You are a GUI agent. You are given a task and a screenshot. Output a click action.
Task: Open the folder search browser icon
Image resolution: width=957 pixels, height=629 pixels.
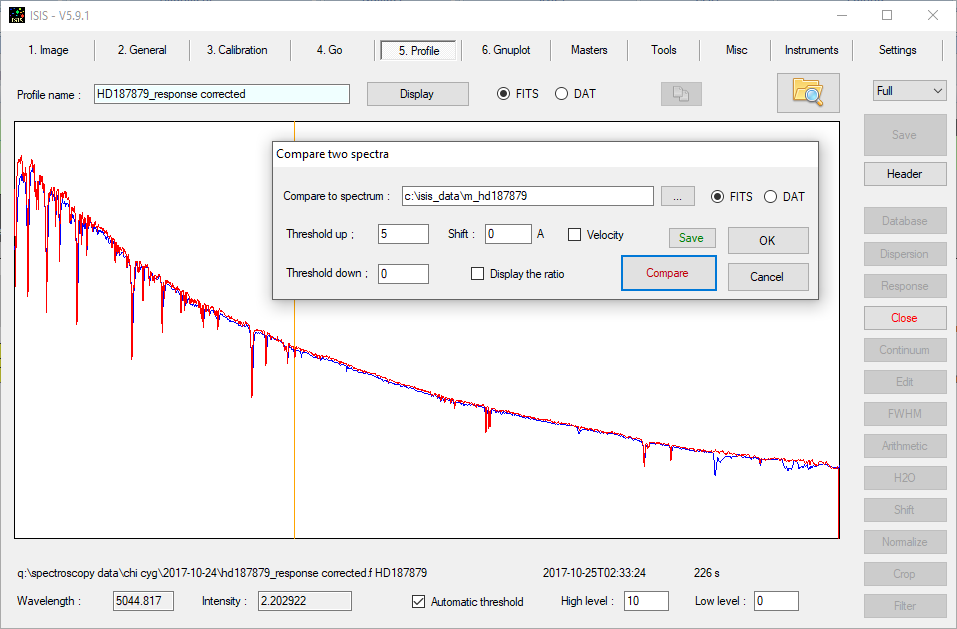point(808,93)
